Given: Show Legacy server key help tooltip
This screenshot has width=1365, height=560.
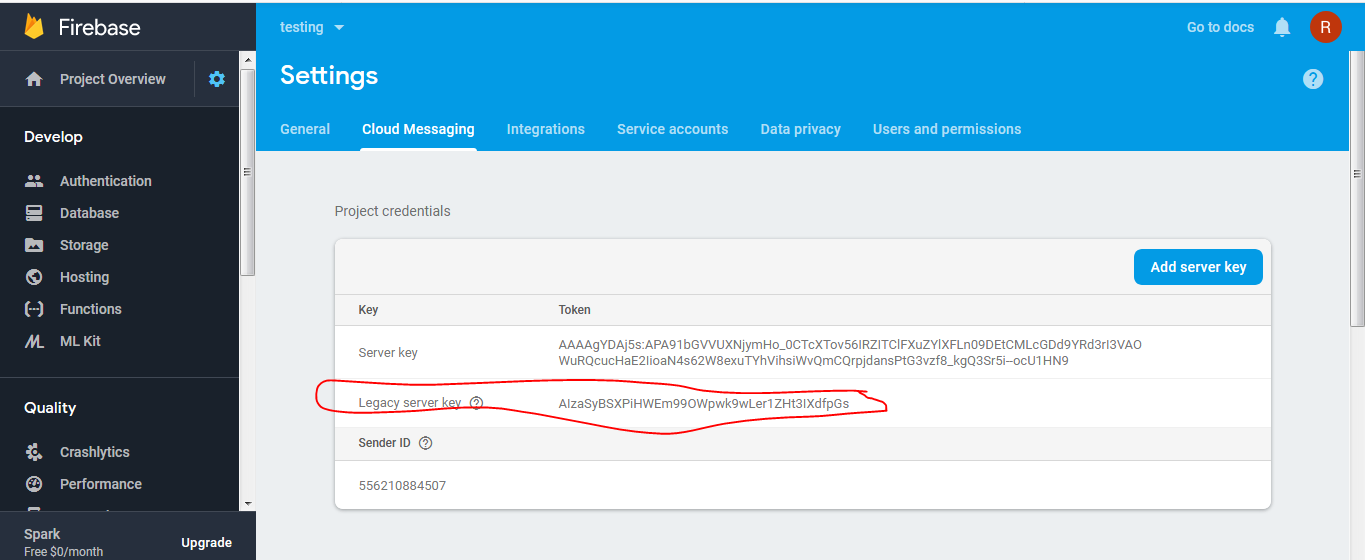Looking at the screenshot, I should pos(476,403).
